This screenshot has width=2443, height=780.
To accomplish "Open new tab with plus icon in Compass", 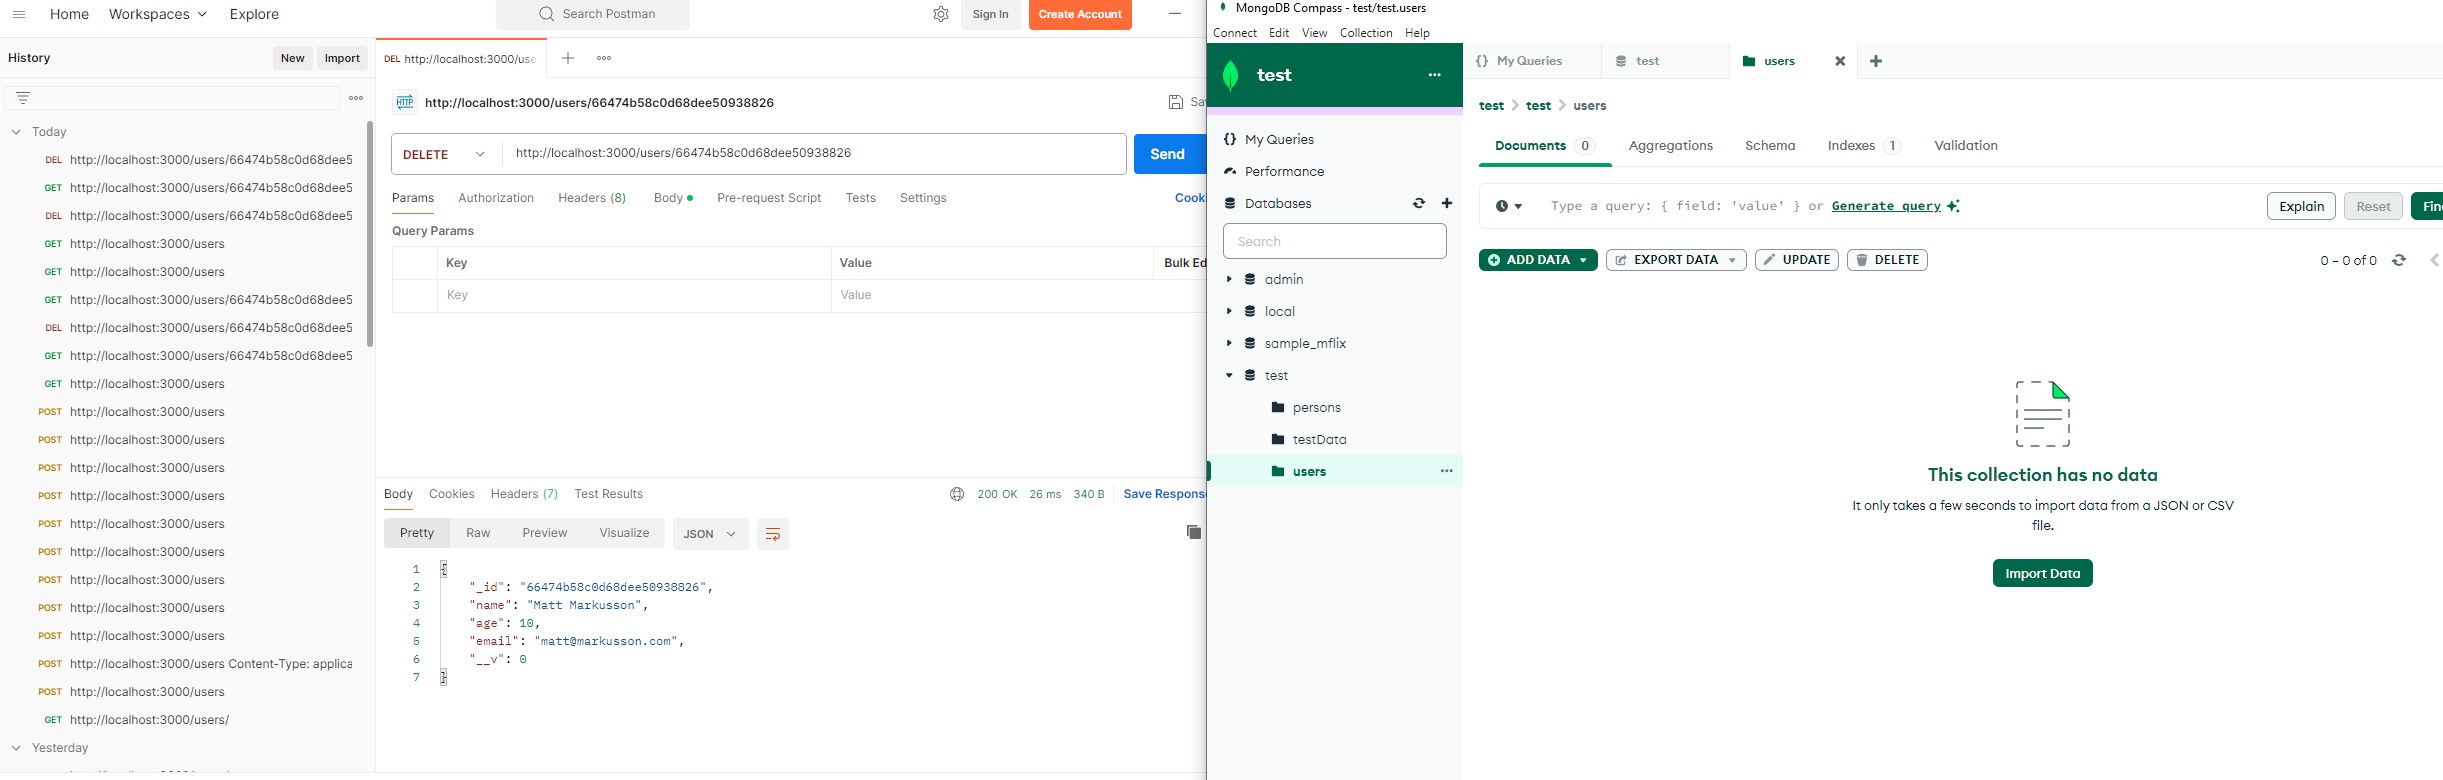I will pyautogui.click(x=1875, y=61).
